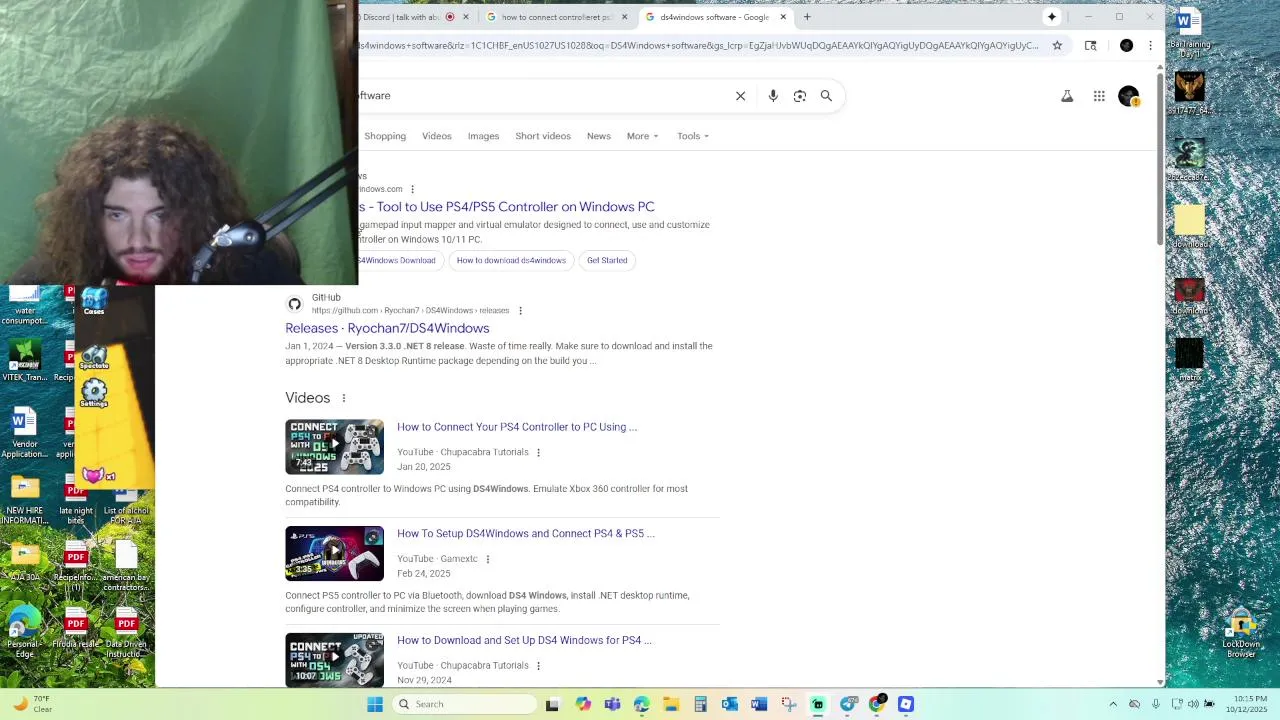Screen dimensions: 1280x720
Task: Click 'How to download ds4windows' chip
Action: point(511,260)
